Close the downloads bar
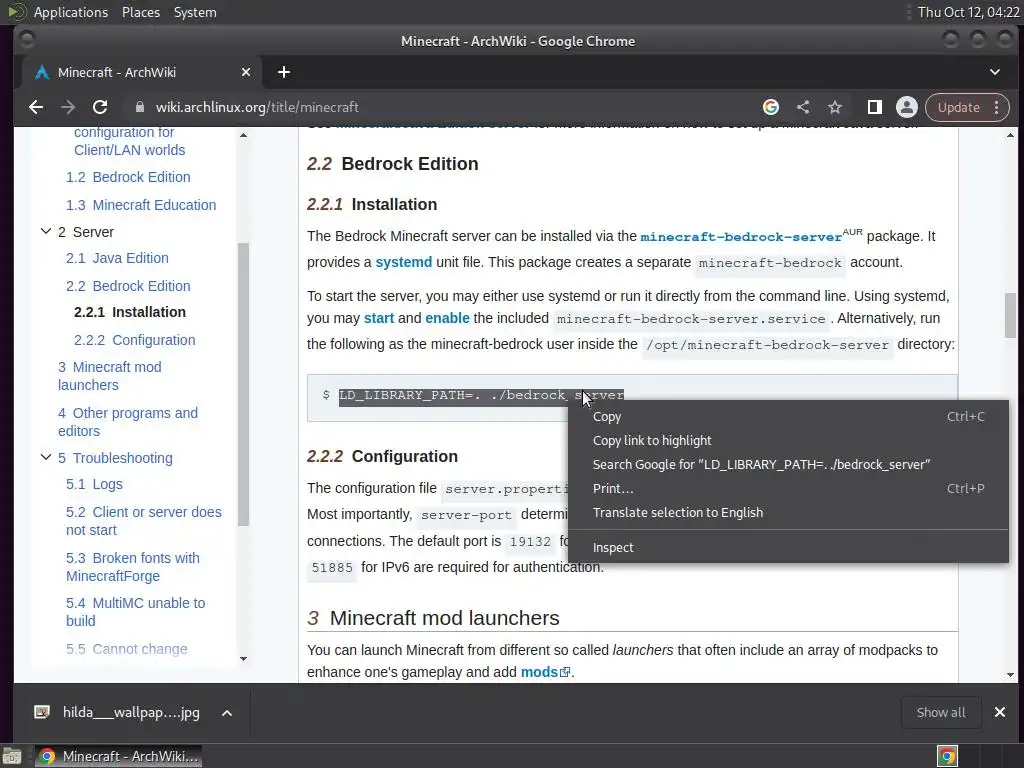 pyautogui.click(x=1000, y=712)
